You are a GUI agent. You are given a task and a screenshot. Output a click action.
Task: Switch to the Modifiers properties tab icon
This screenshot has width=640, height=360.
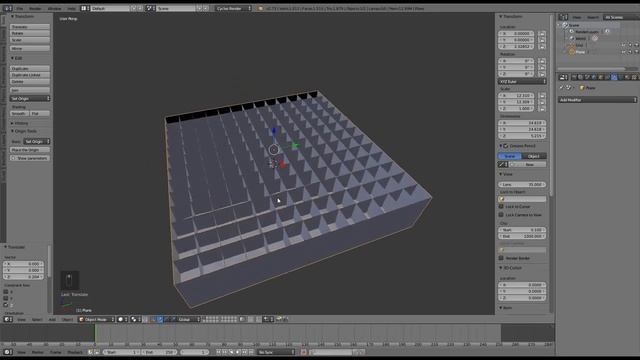pyautogui.click(x=614, y=78)
